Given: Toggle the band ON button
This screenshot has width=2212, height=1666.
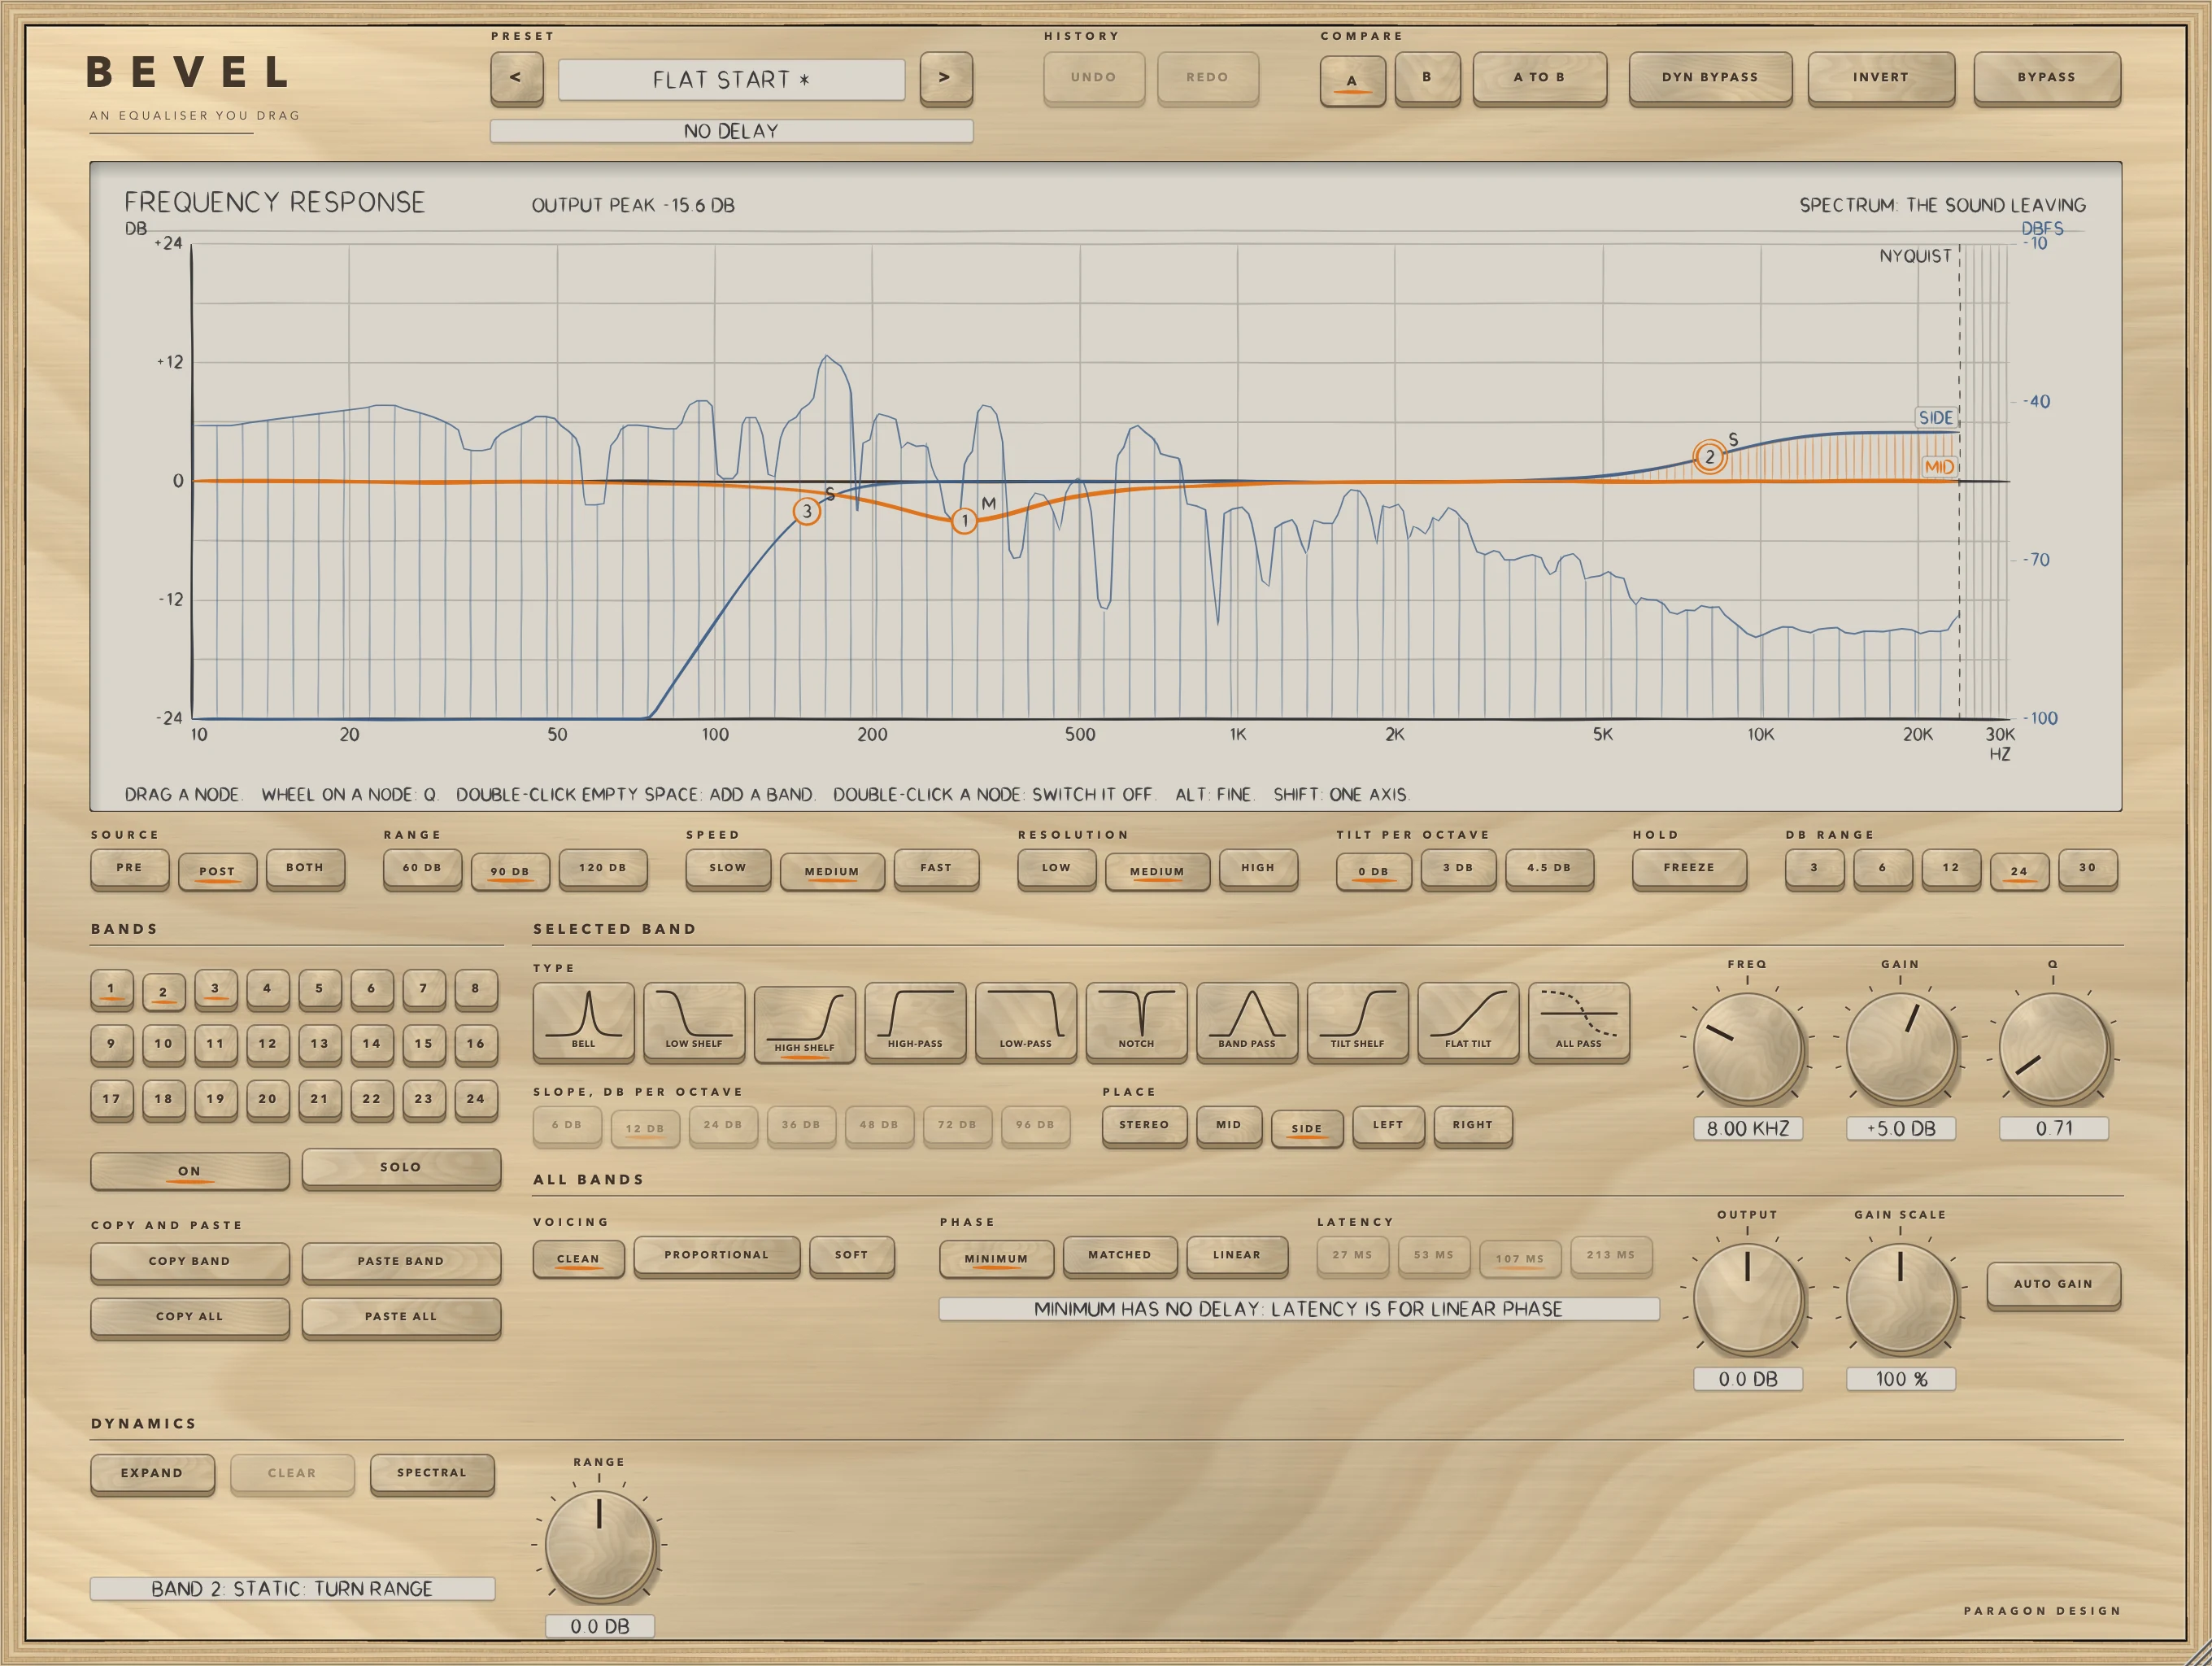Looking at the screenshot, I should click(x=190, y=1170).
